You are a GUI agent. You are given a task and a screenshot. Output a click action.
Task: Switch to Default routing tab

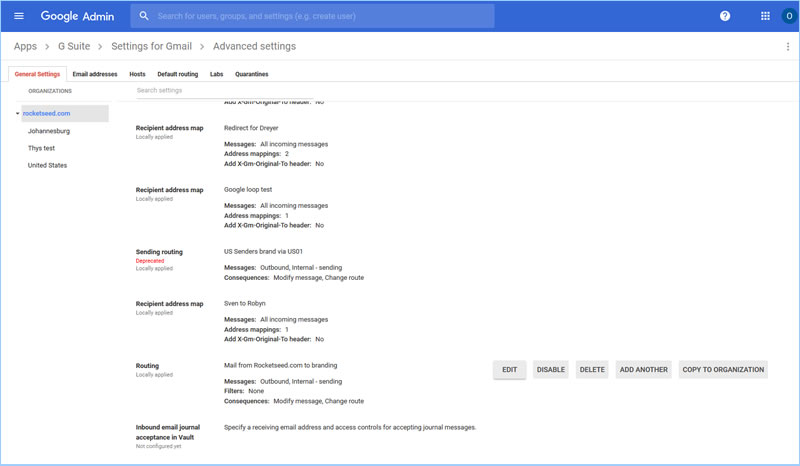coord(178,74)
